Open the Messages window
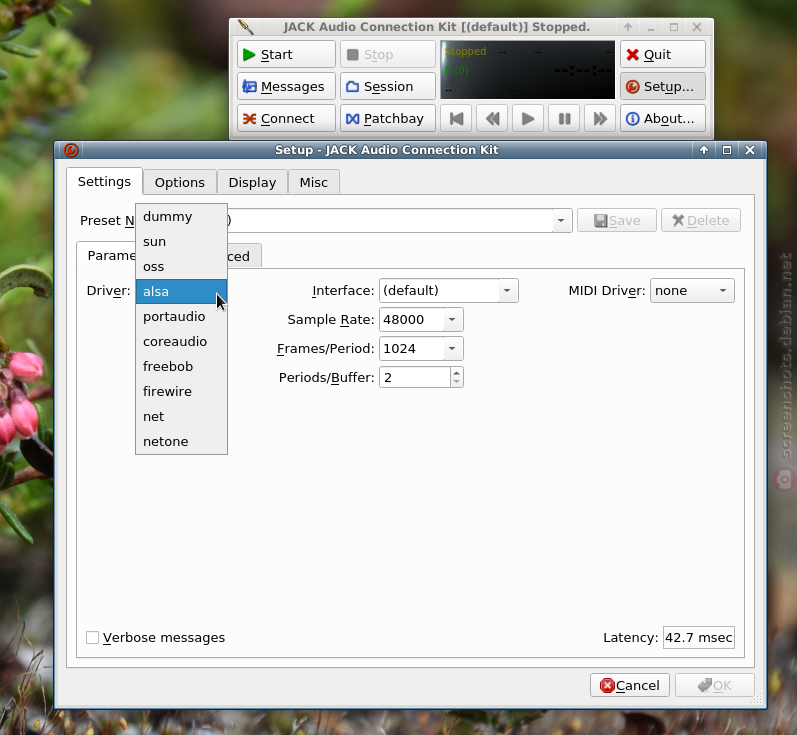 (x=286, y=86)
